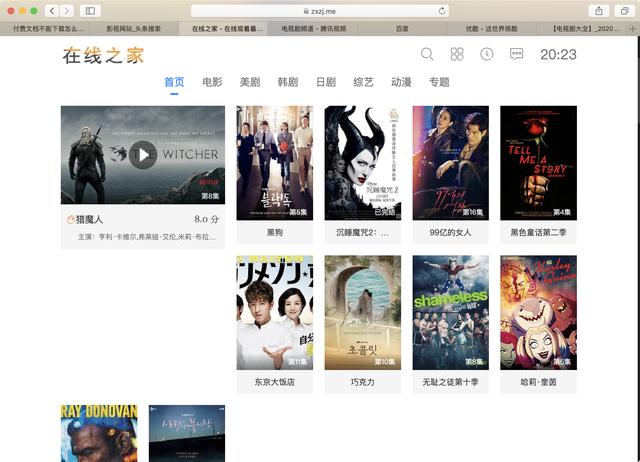Open 巧克力 title link
Image resolution: width=640 pixels, height=462 pixels.
point(362,382)
